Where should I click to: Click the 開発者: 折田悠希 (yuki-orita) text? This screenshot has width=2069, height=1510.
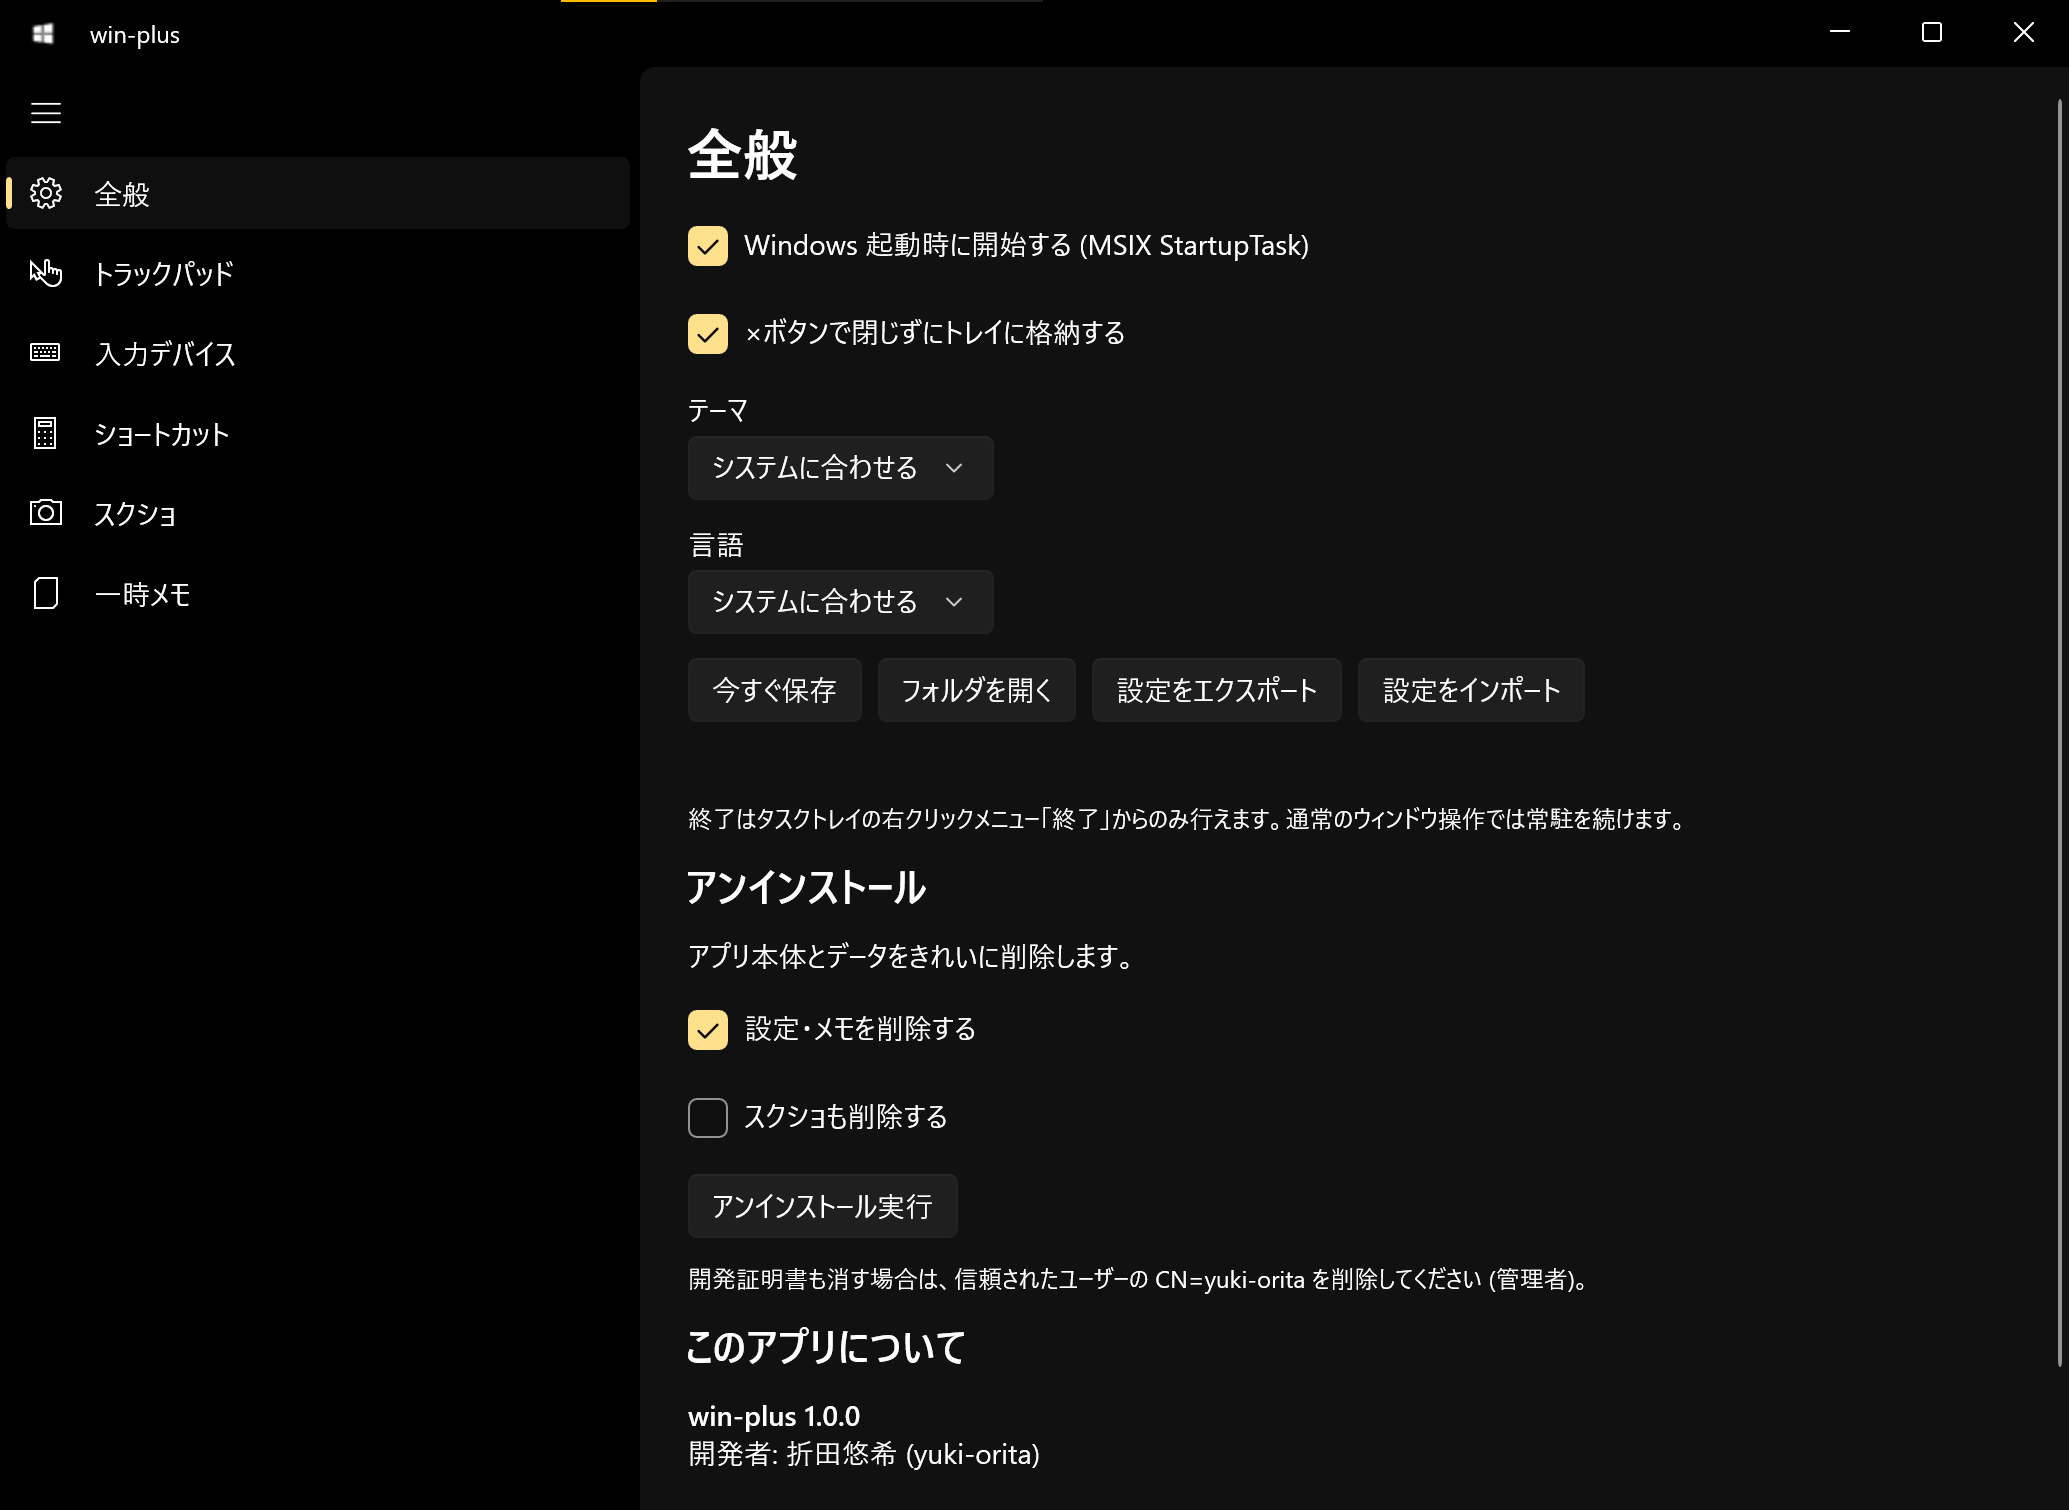point(864,1454)
